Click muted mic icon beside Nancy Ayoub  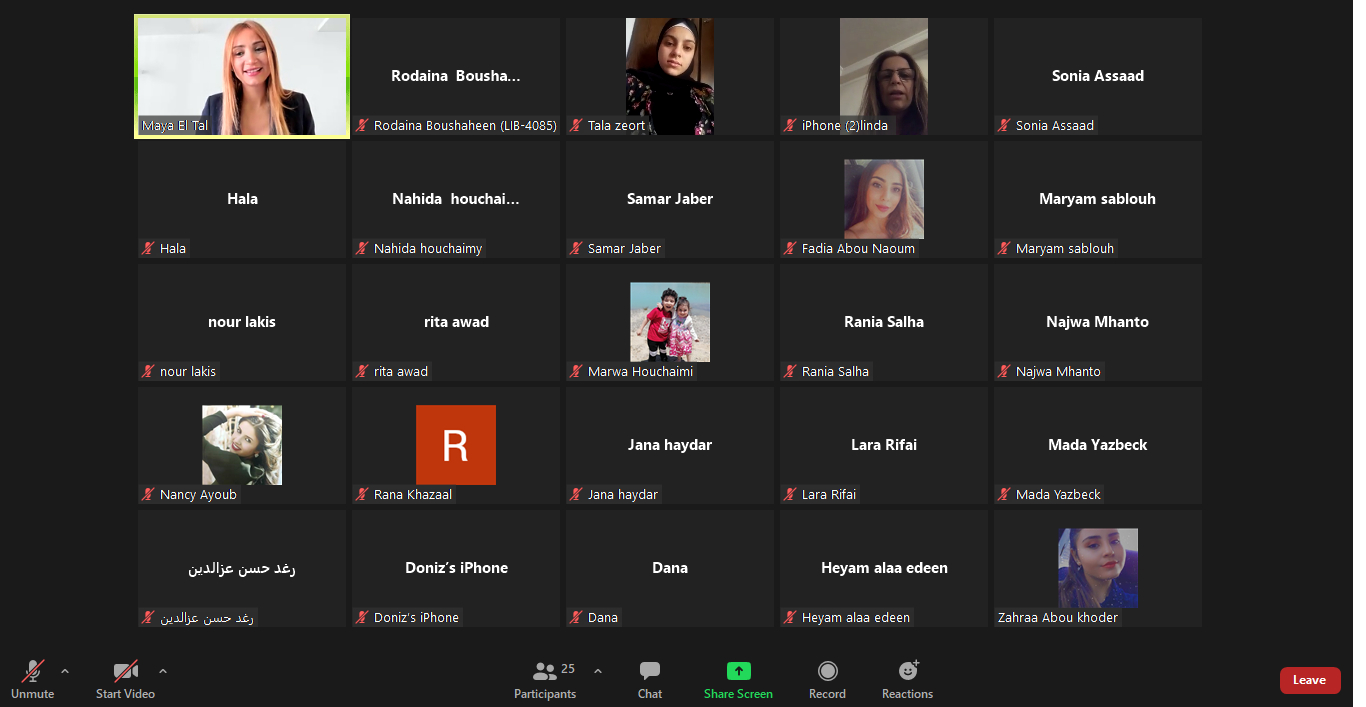(148, 495)
